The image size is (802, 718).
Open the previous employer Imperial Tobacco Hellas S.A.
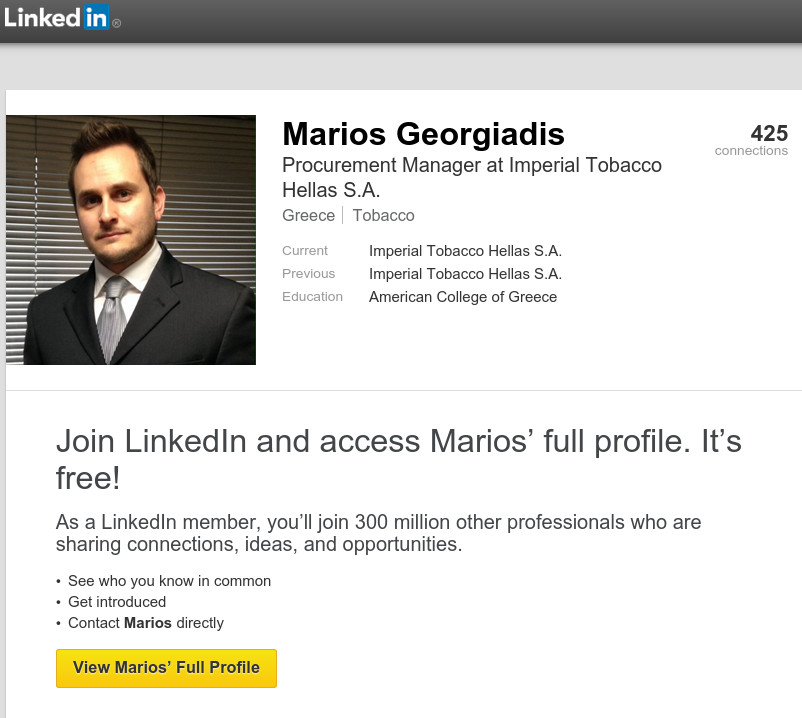(x=465, y=274)
